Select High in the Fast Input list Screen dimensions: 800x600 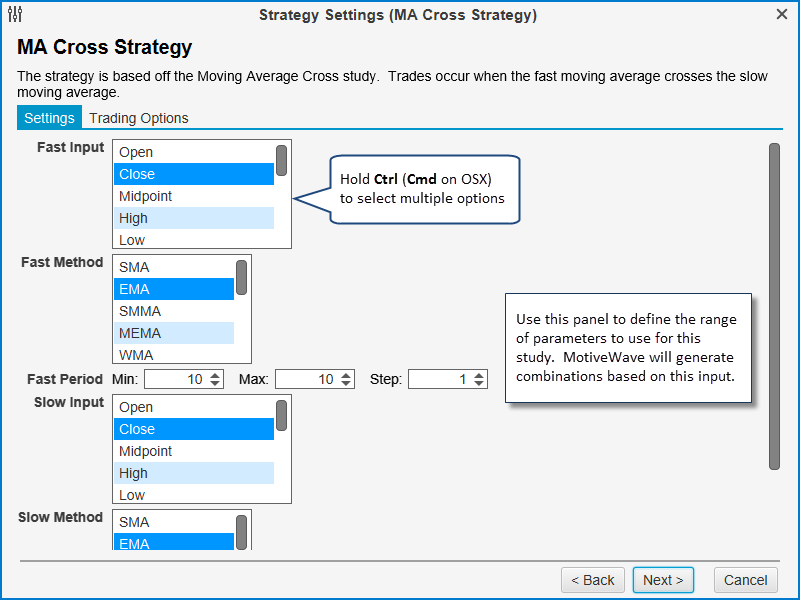click(x=193, y=218)
